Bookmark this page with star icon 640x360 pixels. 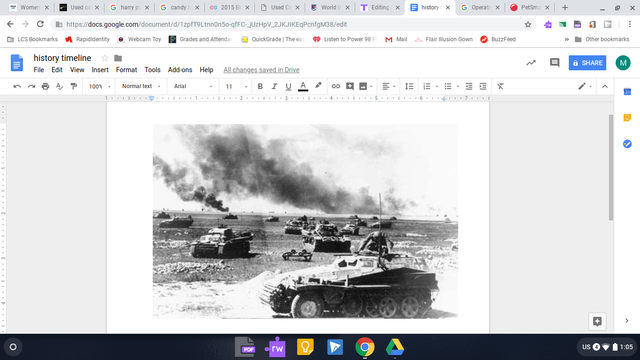(528, 24)
